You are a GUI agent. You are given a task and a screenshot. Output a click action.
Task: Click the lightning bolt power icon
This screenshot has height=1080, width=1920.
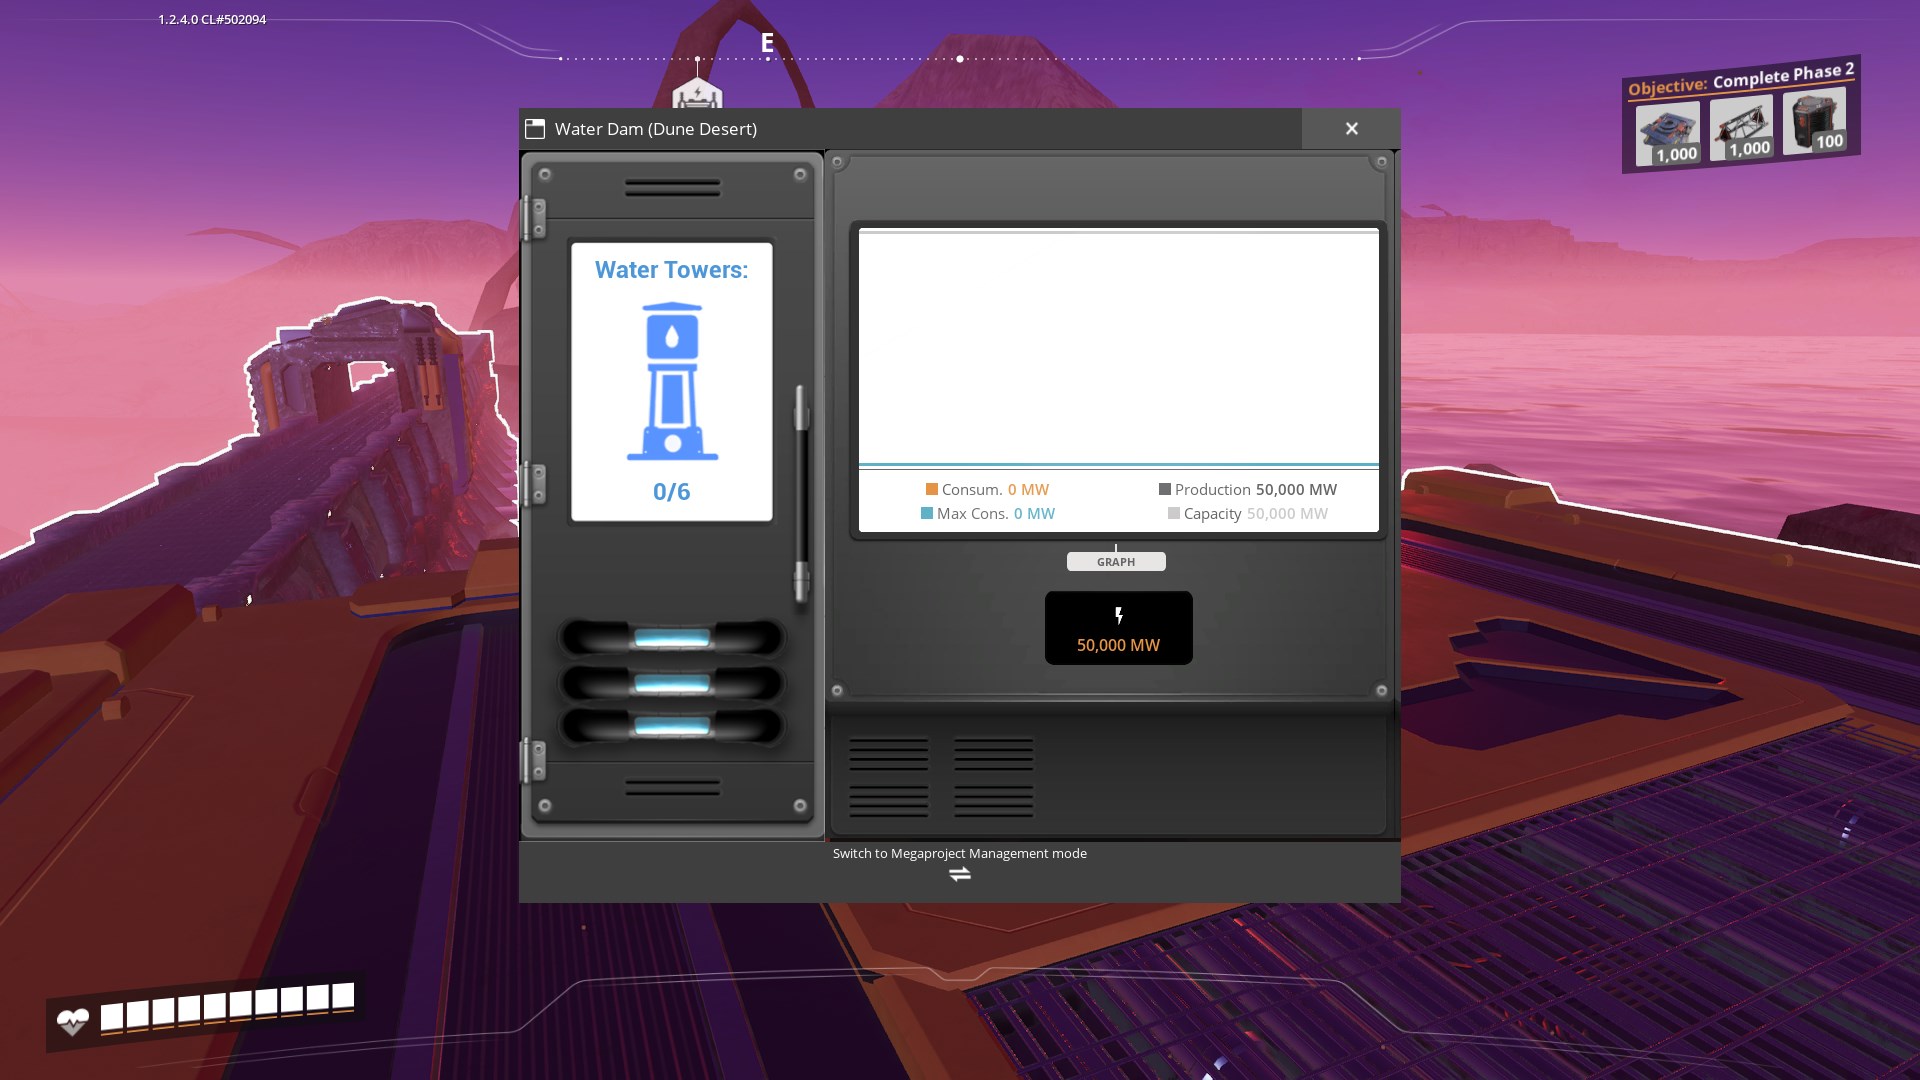(1119, 616)
